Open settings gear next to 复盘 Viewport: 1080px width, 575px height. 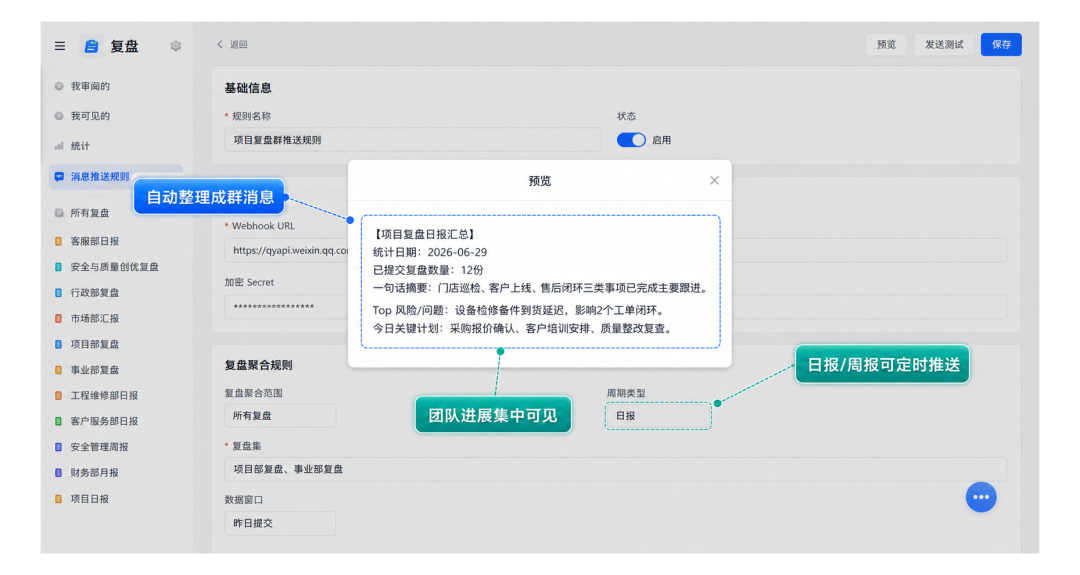tap(176, 46)
